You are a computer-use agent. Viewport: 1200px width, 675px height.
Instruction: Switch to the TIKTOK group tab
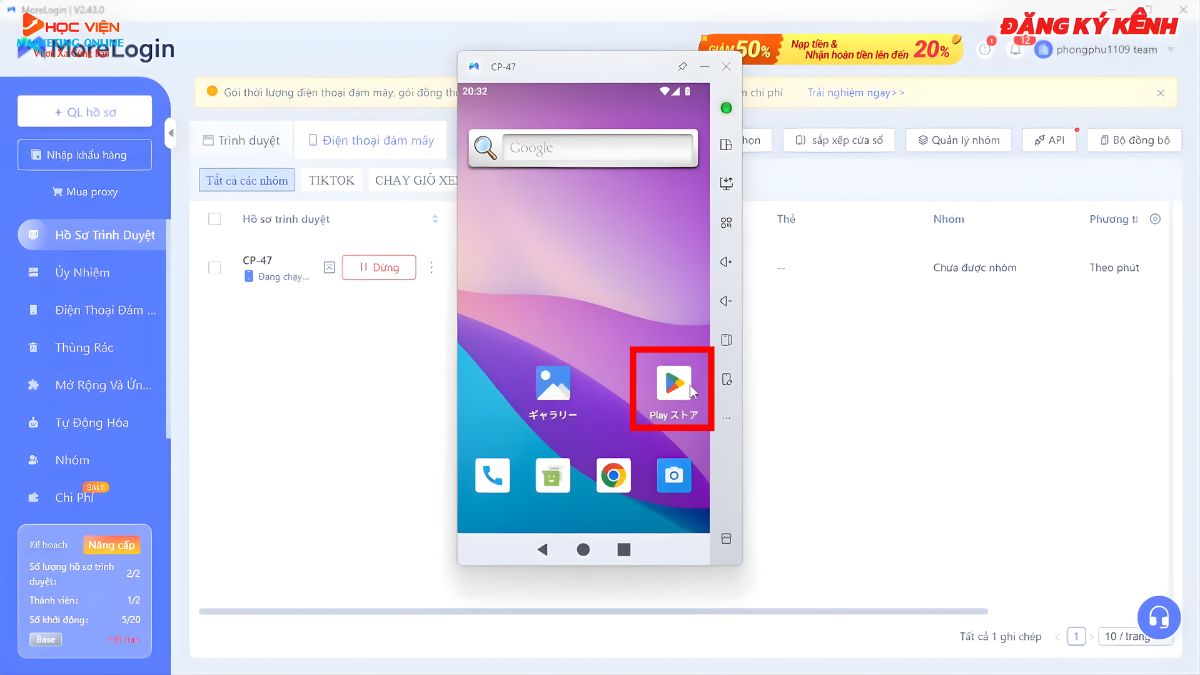[x=331, y=180]
